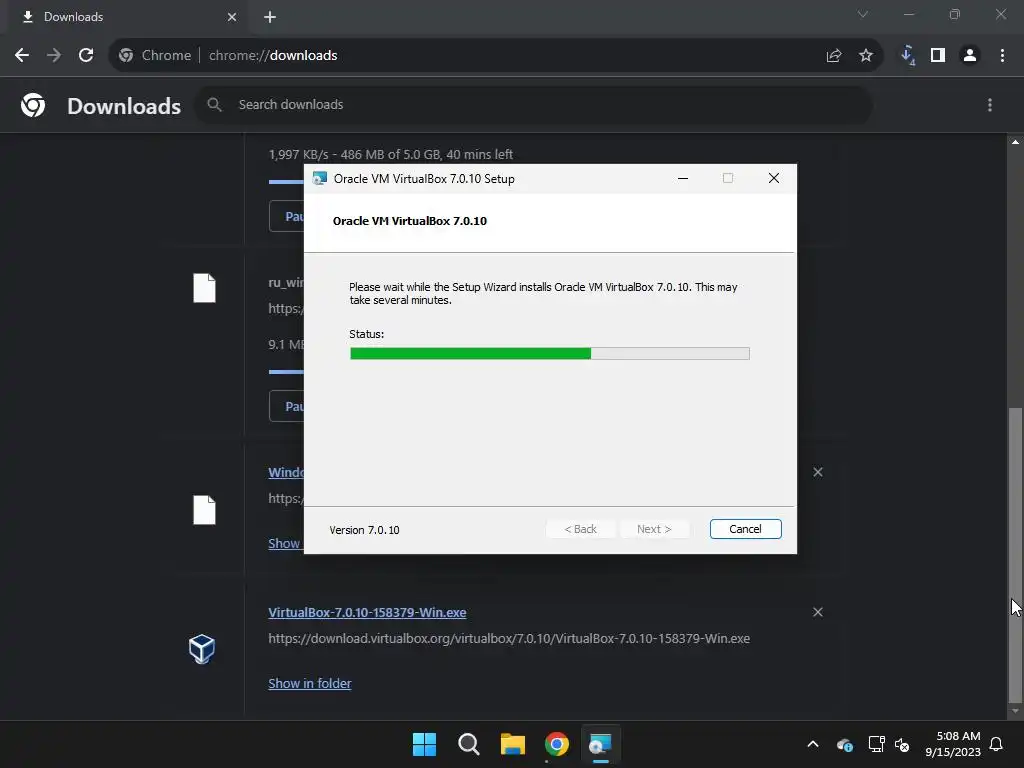
Task: Cancel the VirtualBox installation
Action: click(745, 529)
